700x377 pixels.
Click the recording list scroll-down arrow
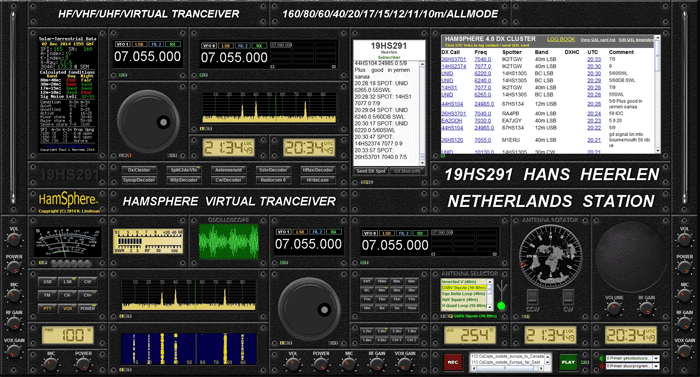pos(547,362)
